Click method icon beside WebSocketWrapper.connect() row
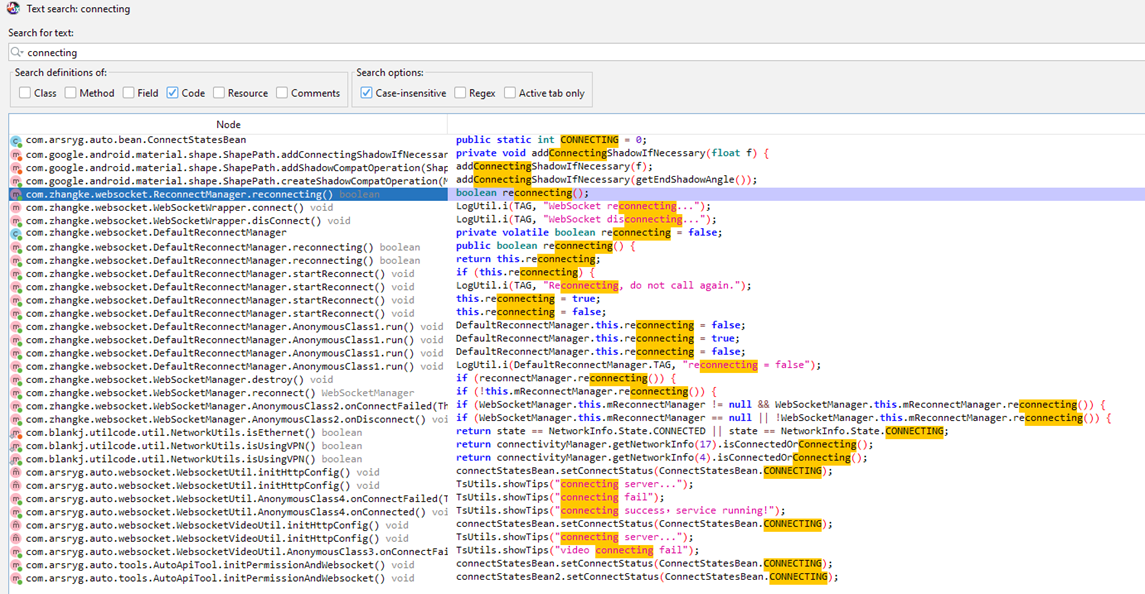The height and width of the screenshot is (594, 1145). (x=16, y=207)
